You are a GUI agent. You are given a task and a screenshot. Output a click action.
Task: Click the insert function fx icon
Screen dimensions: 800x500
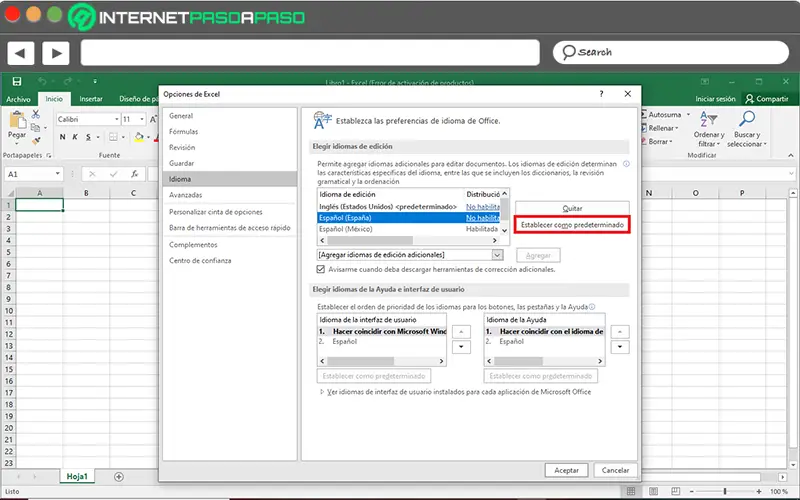coord(134,174)
